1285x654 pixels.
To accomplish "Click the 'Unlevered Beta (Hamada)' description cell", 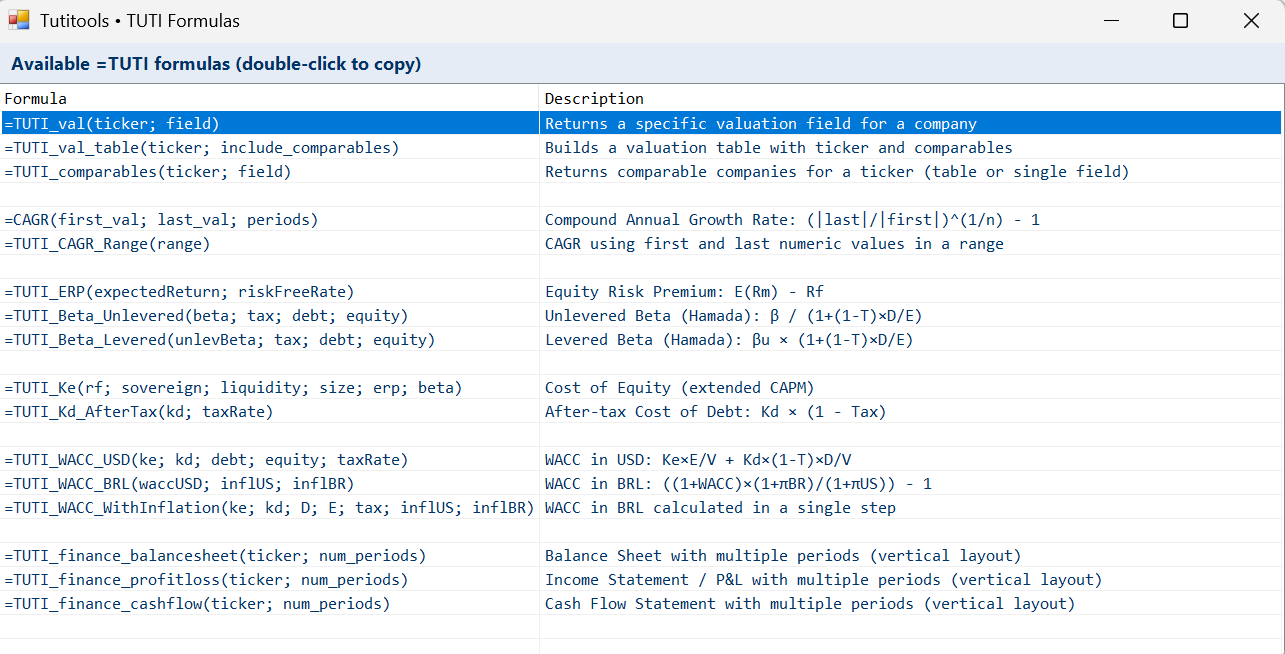I will [733, 316].
